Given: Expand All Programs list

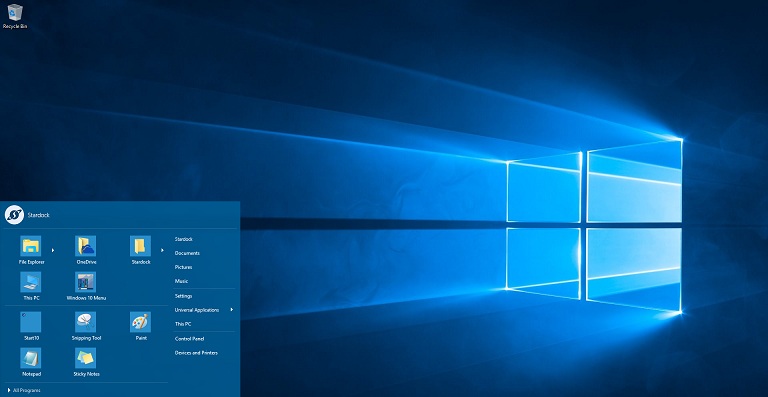Looking at the screenshot, I should (24, 390).
